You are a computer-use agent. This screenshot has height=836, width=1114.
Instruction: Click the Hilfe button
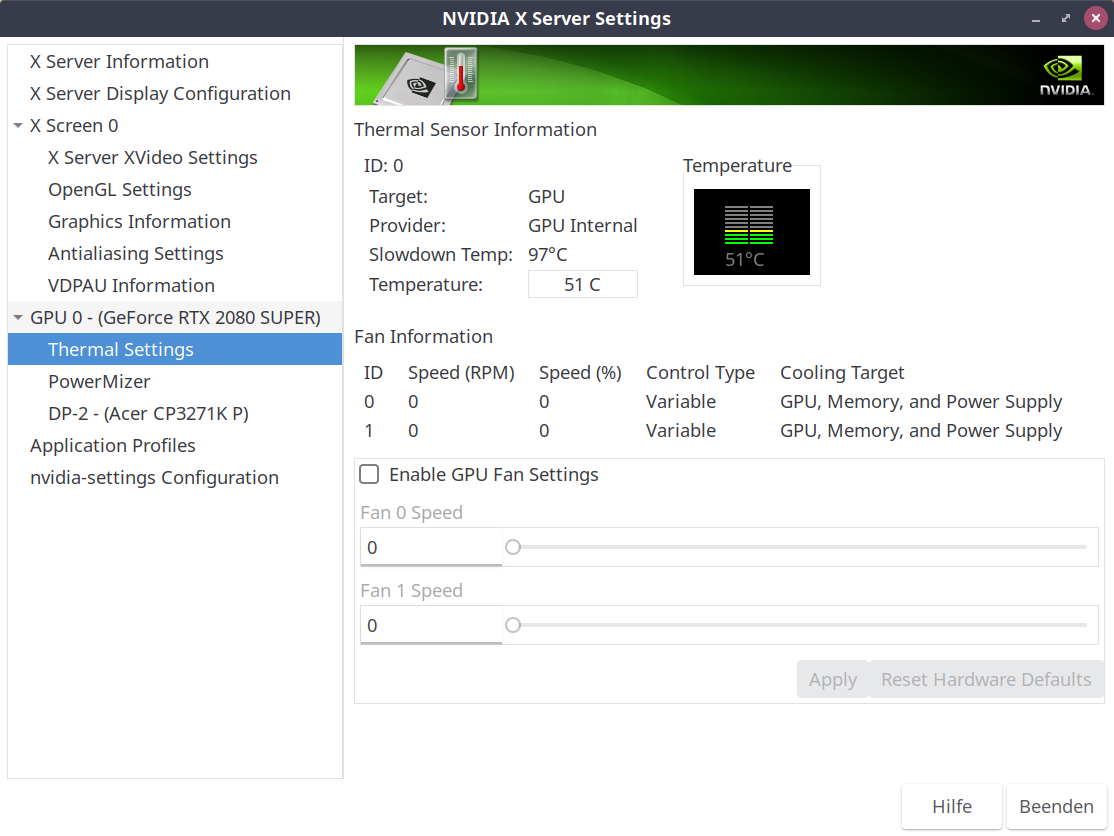point(952,806)
